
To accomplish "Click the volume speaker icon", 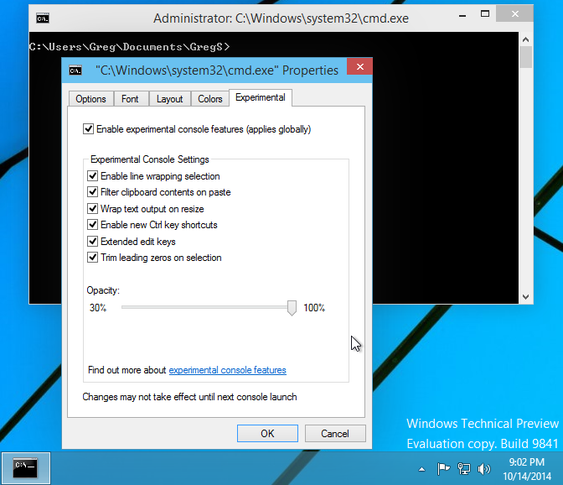I will pos(484,468).
